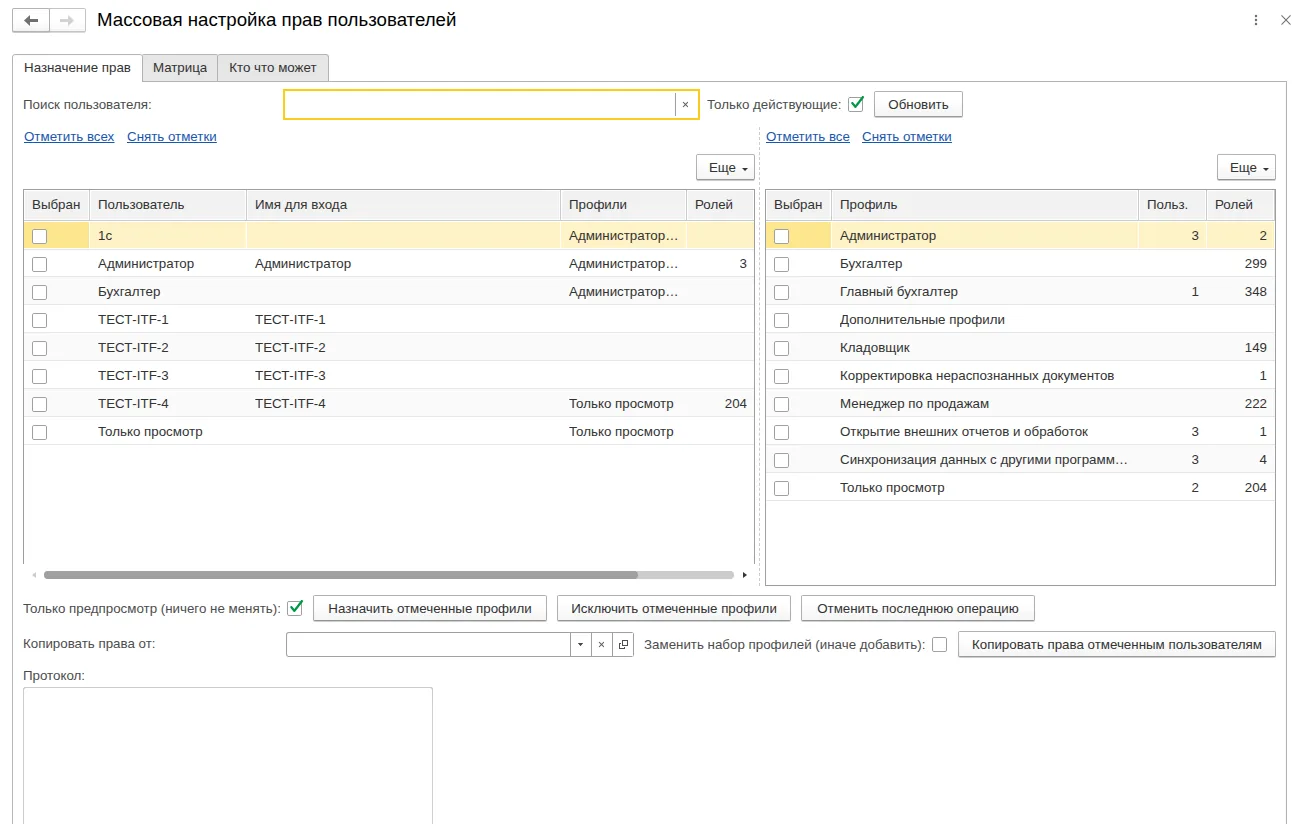Open the 'Еще' menu above the users table
Screen dimensions: 1307x836
point(725,168)
